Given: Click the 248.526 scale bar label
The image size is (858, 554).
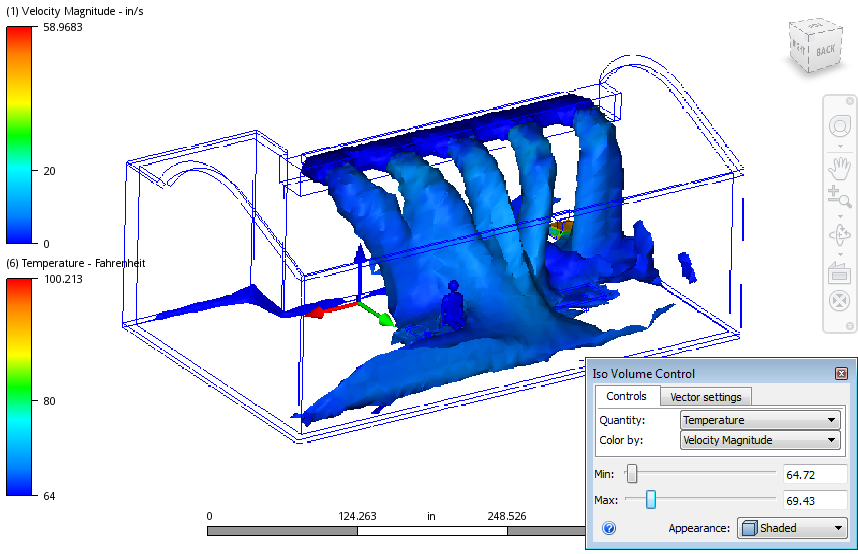Looking at the screenshot, I should click(507, 516).
